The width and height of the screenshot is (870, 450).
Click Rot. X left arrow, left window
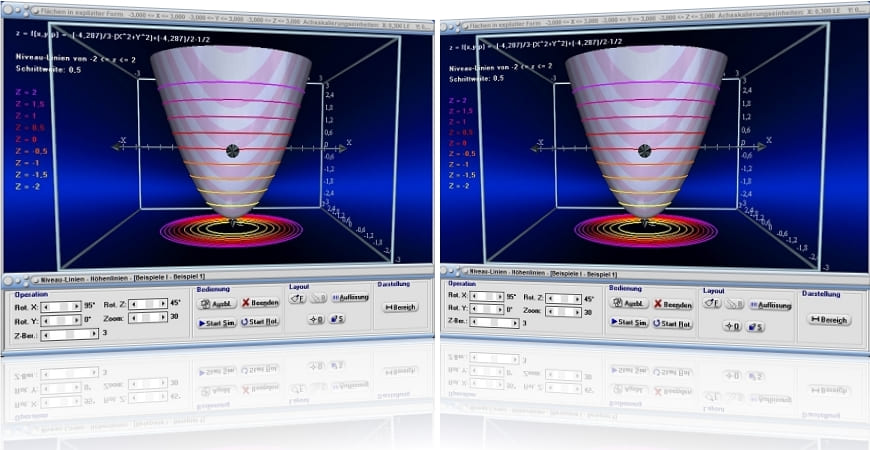45,306
